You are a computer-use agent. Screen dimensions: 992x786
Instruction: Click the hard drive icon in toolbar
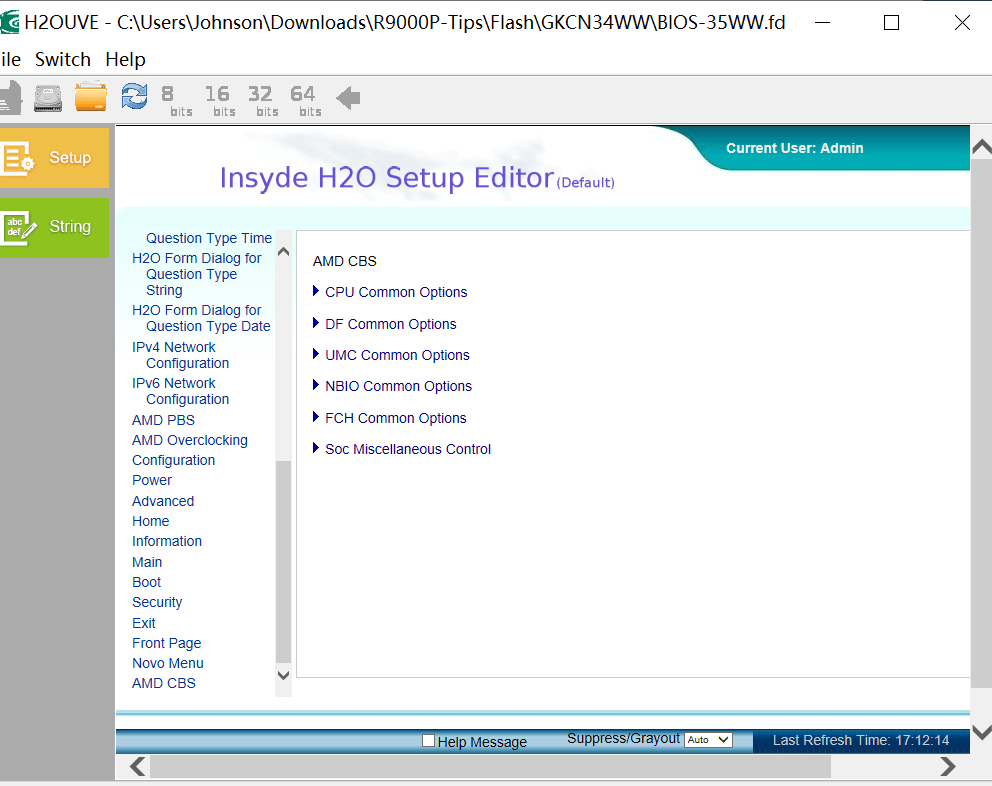(48, 98)
